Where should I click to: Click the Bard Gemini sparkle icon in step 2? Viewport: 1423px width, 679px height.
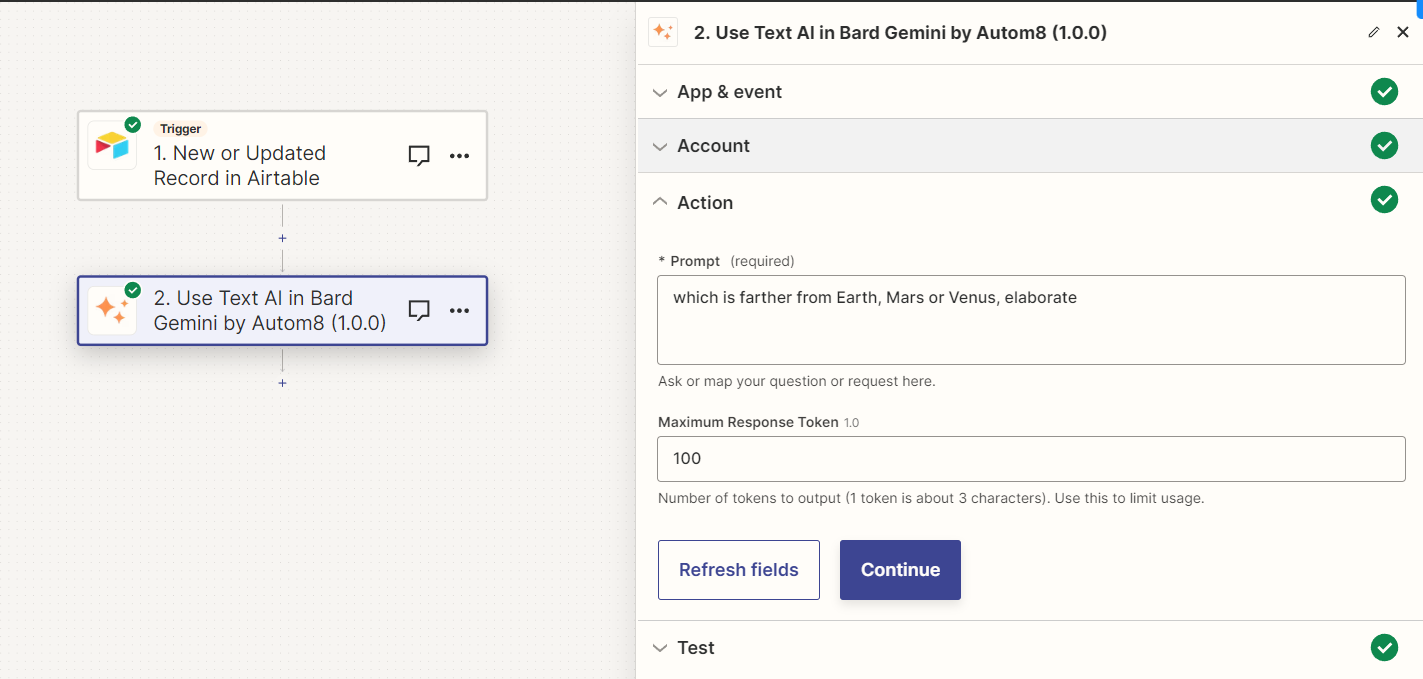click(x=112, y=311)
